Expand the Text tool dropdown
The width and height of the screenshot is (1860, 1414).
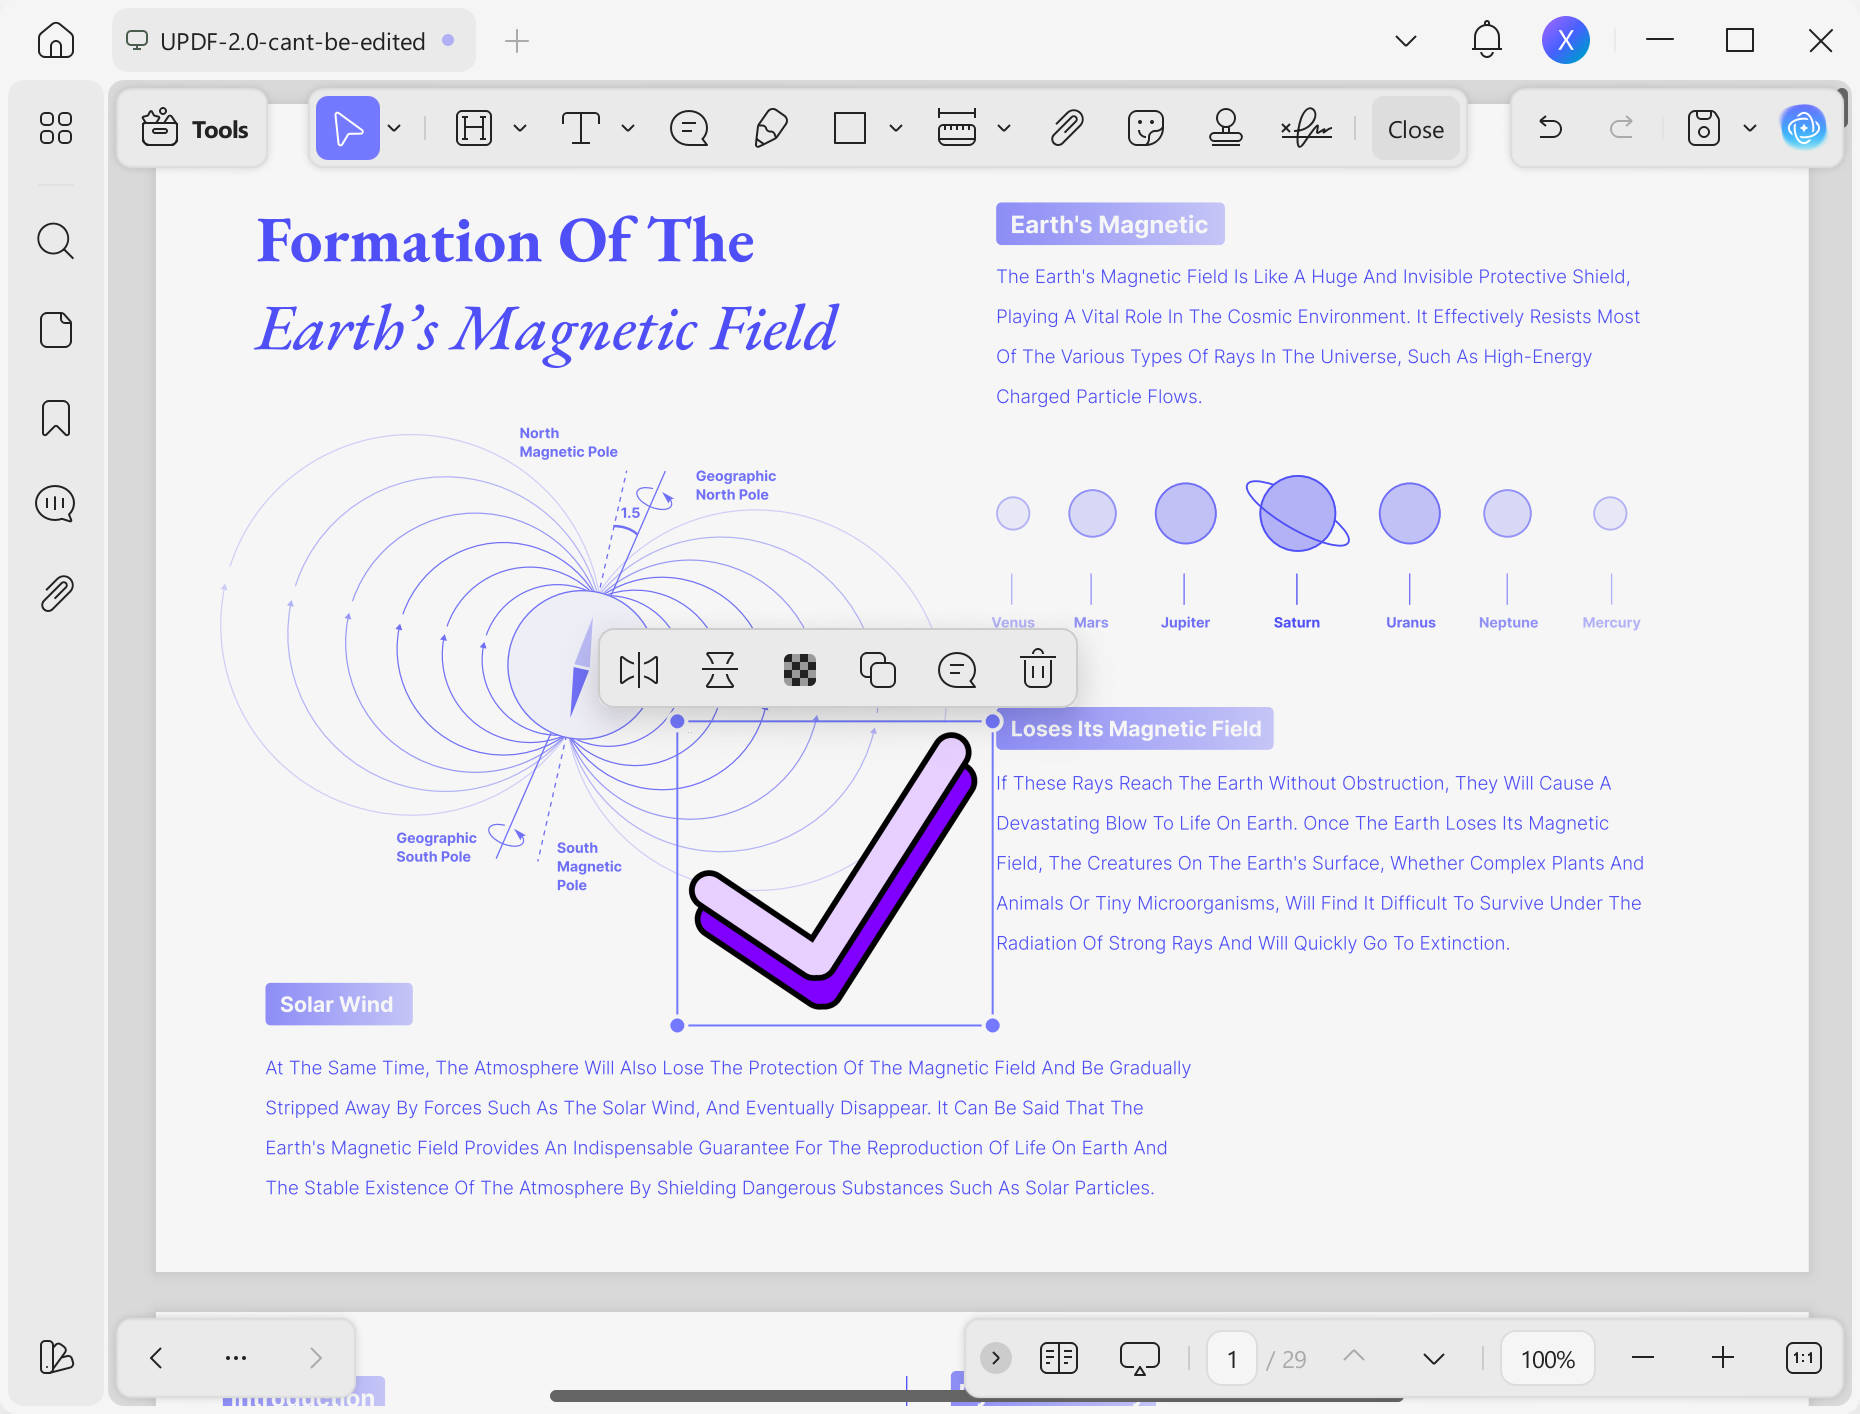pyautogui.click(x=628, y=128)
